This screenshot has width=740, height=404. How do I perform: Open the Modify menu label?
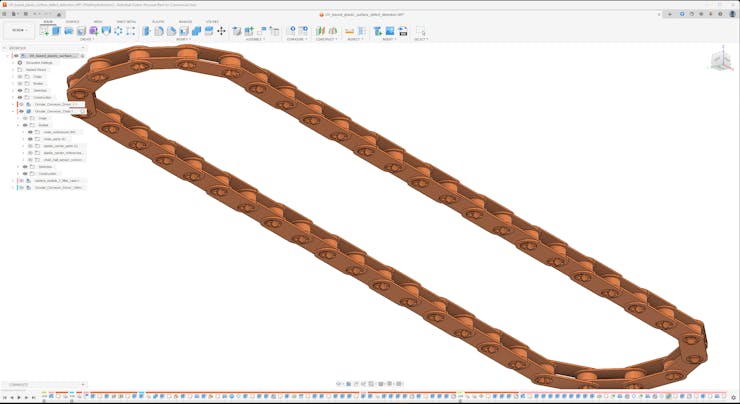click(183, 39)
